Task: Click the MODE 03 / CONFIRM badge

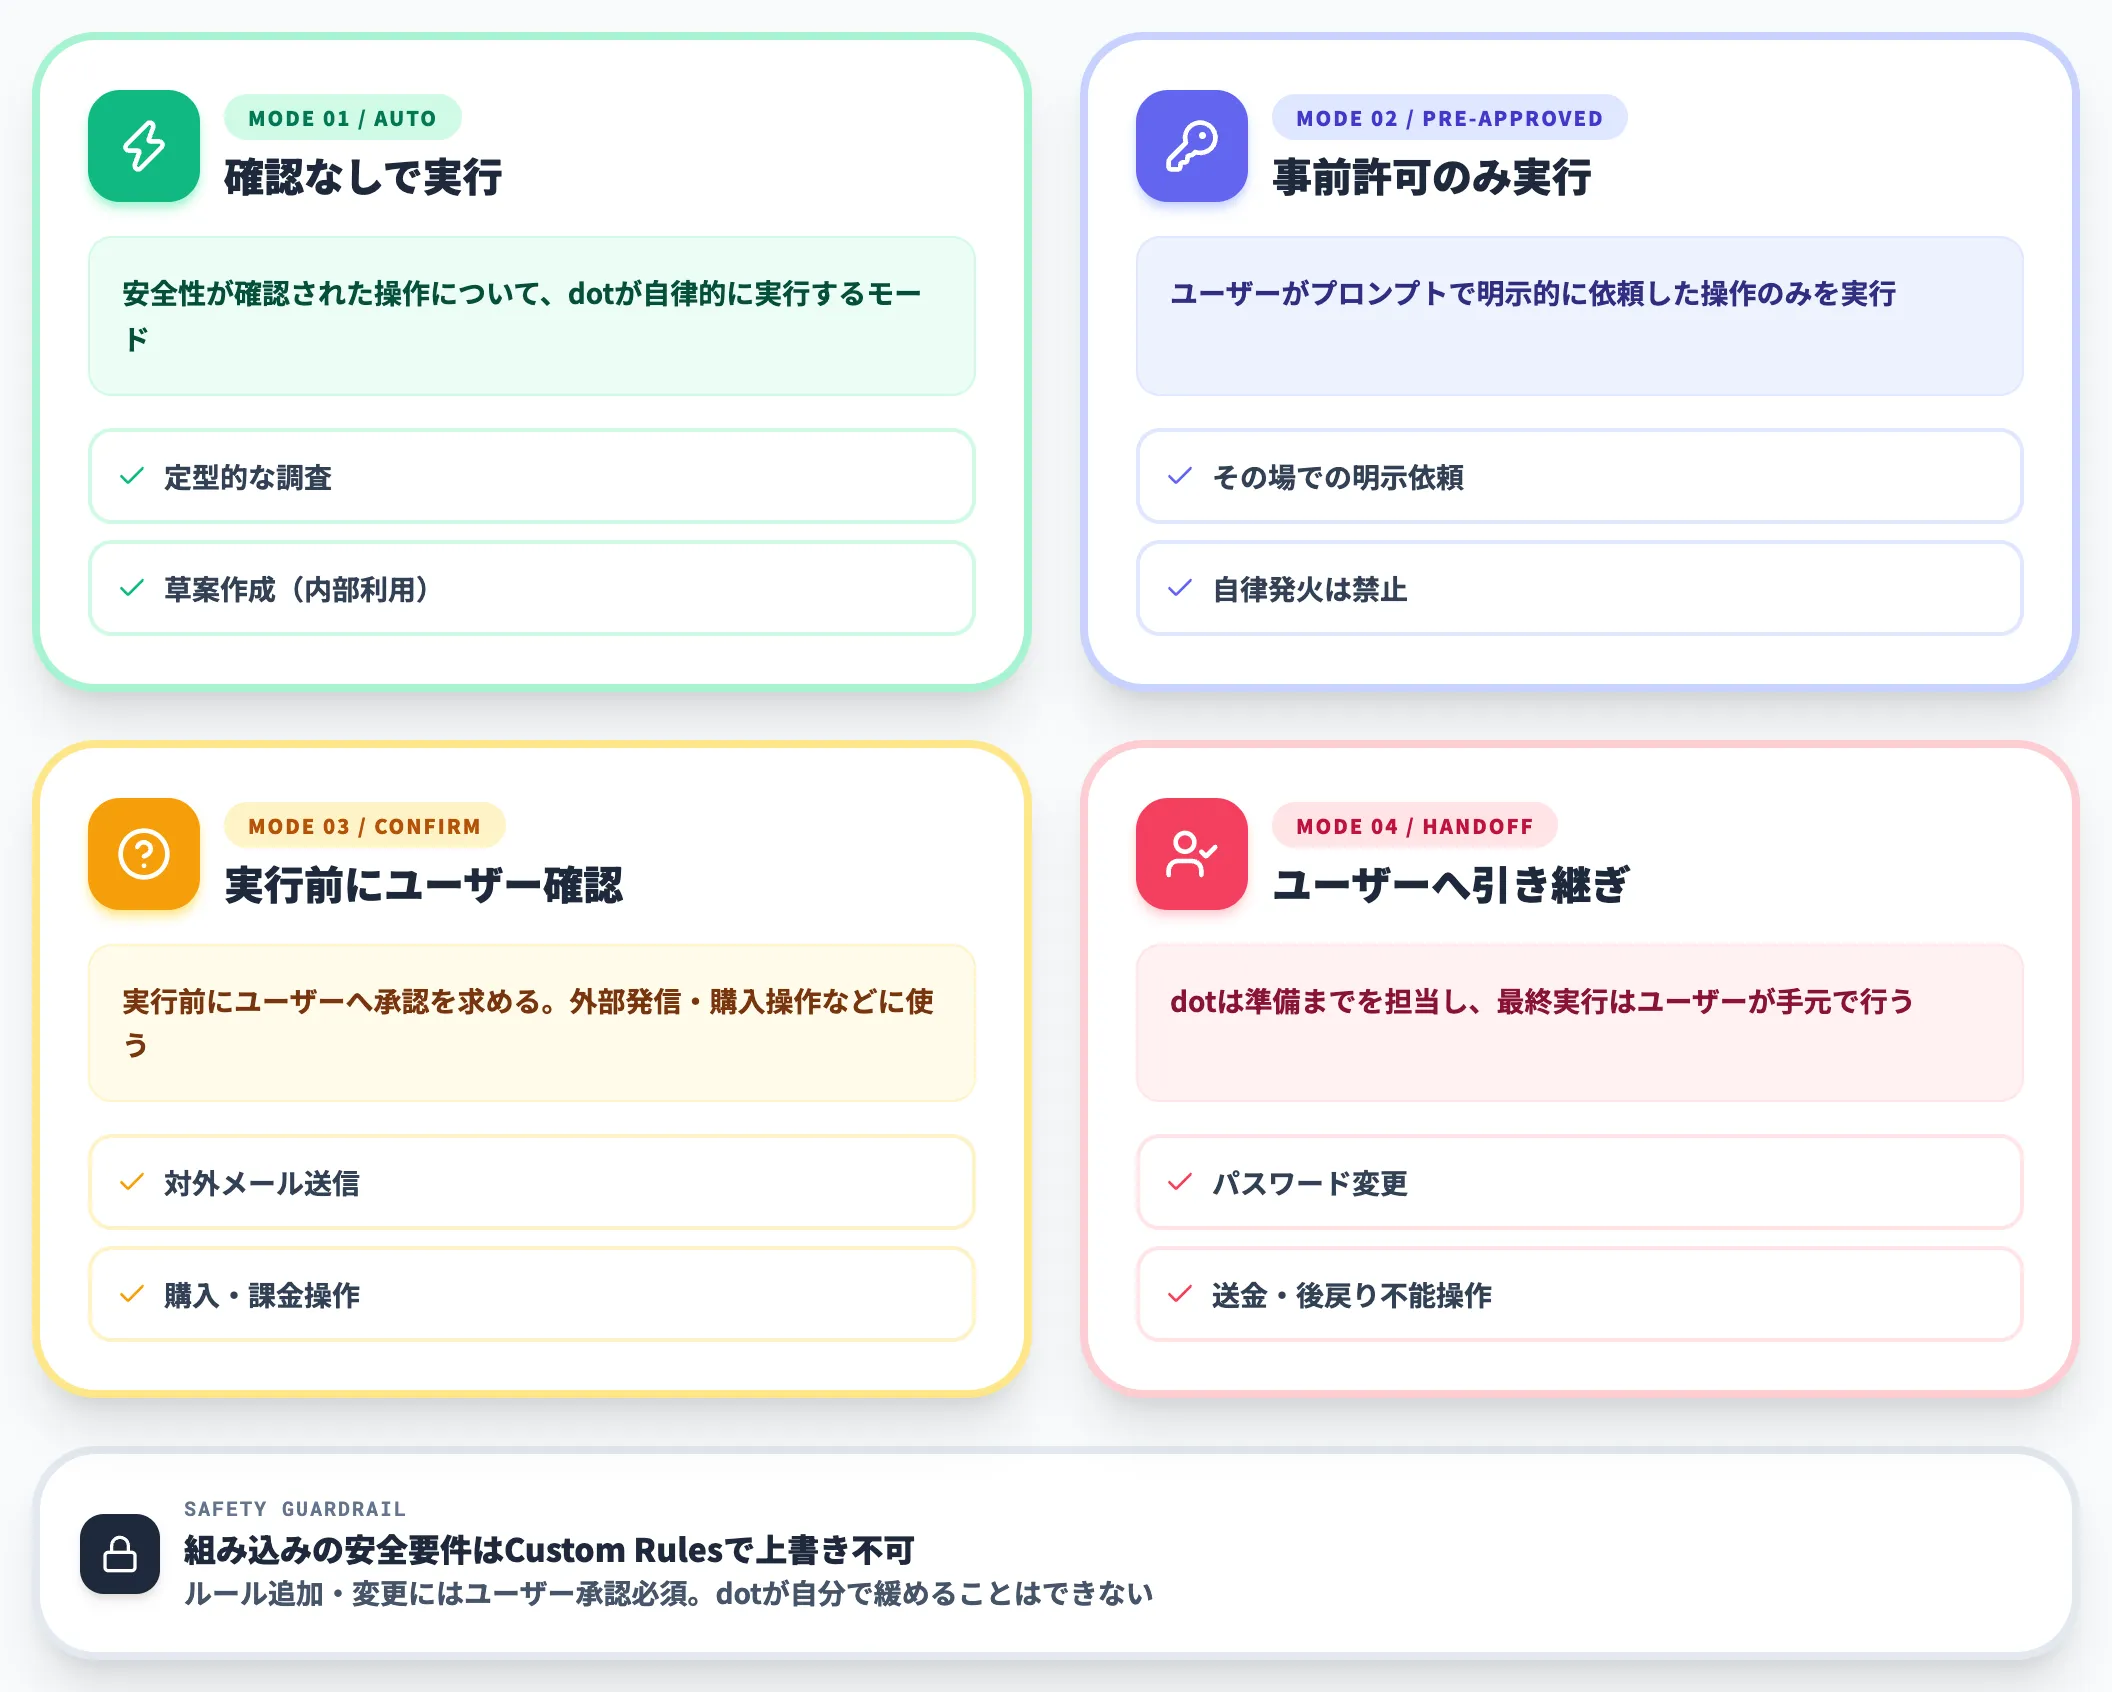Action: (365, 826)
